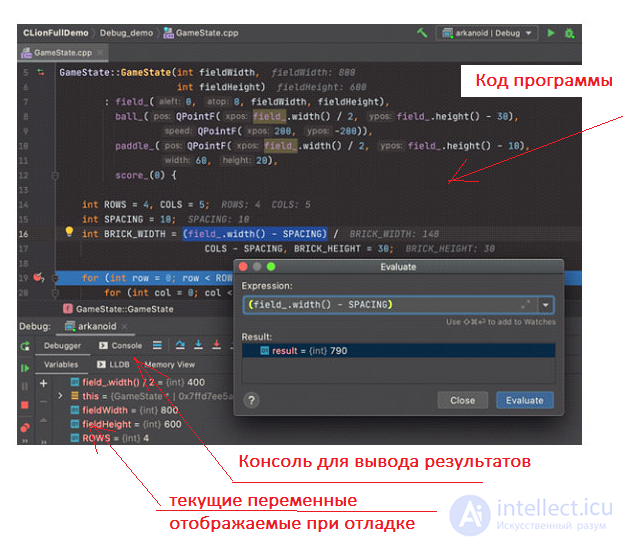The height and width of the screenshot is (543, 623).
Task: Click the selected expression on line 16
Action: pos(255,234)
